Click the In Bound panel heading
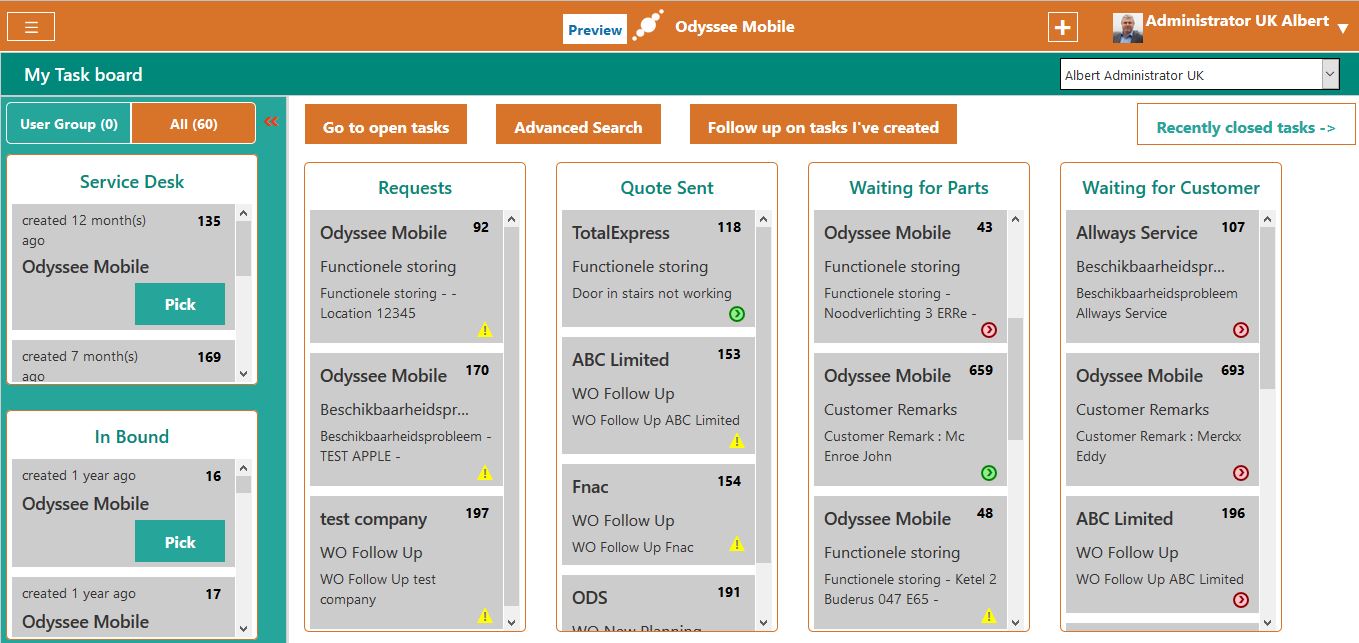Screen dimensions: 1359x643 point(132,437)
